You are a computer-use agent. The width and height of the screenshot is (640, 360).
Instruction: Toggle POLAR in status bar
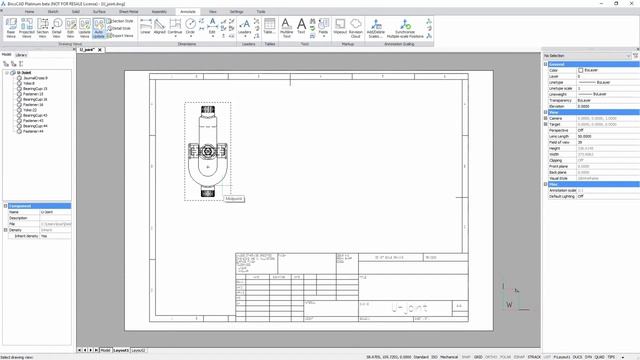(x=505, y=357)
